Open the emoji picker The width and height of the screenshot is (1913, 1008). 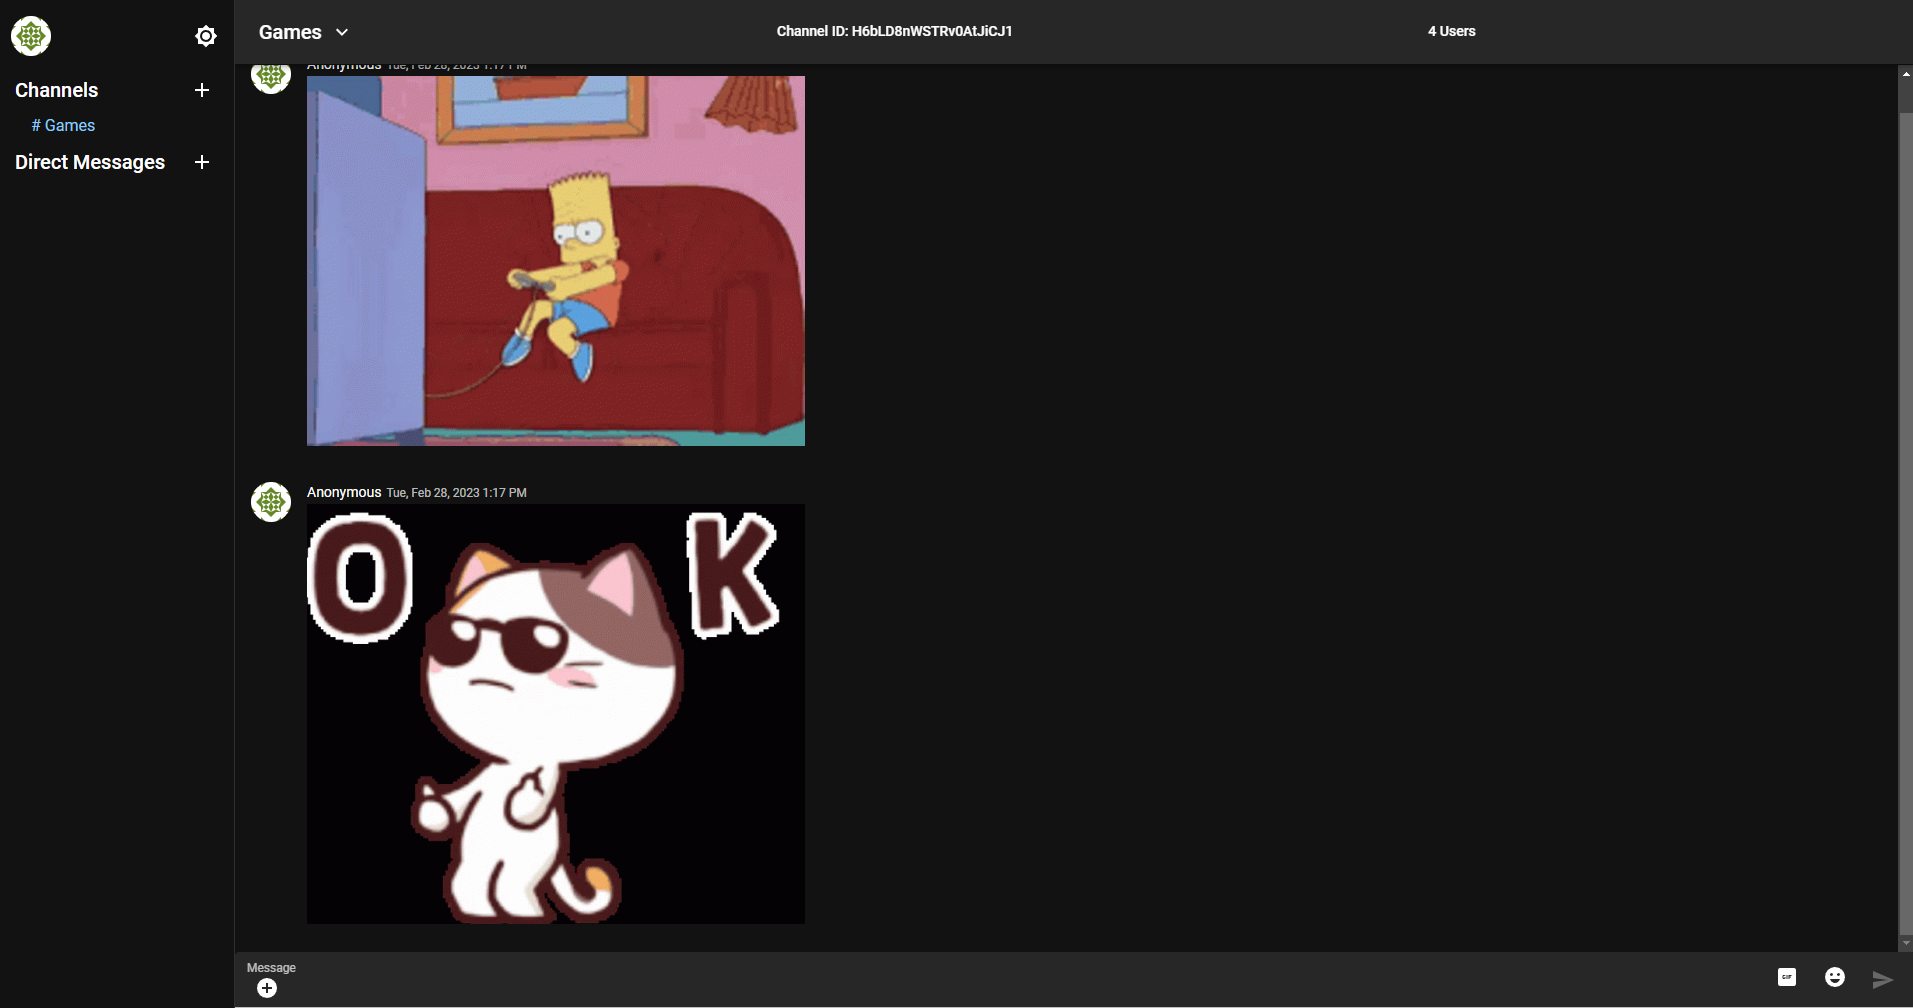pos(1835,977)
